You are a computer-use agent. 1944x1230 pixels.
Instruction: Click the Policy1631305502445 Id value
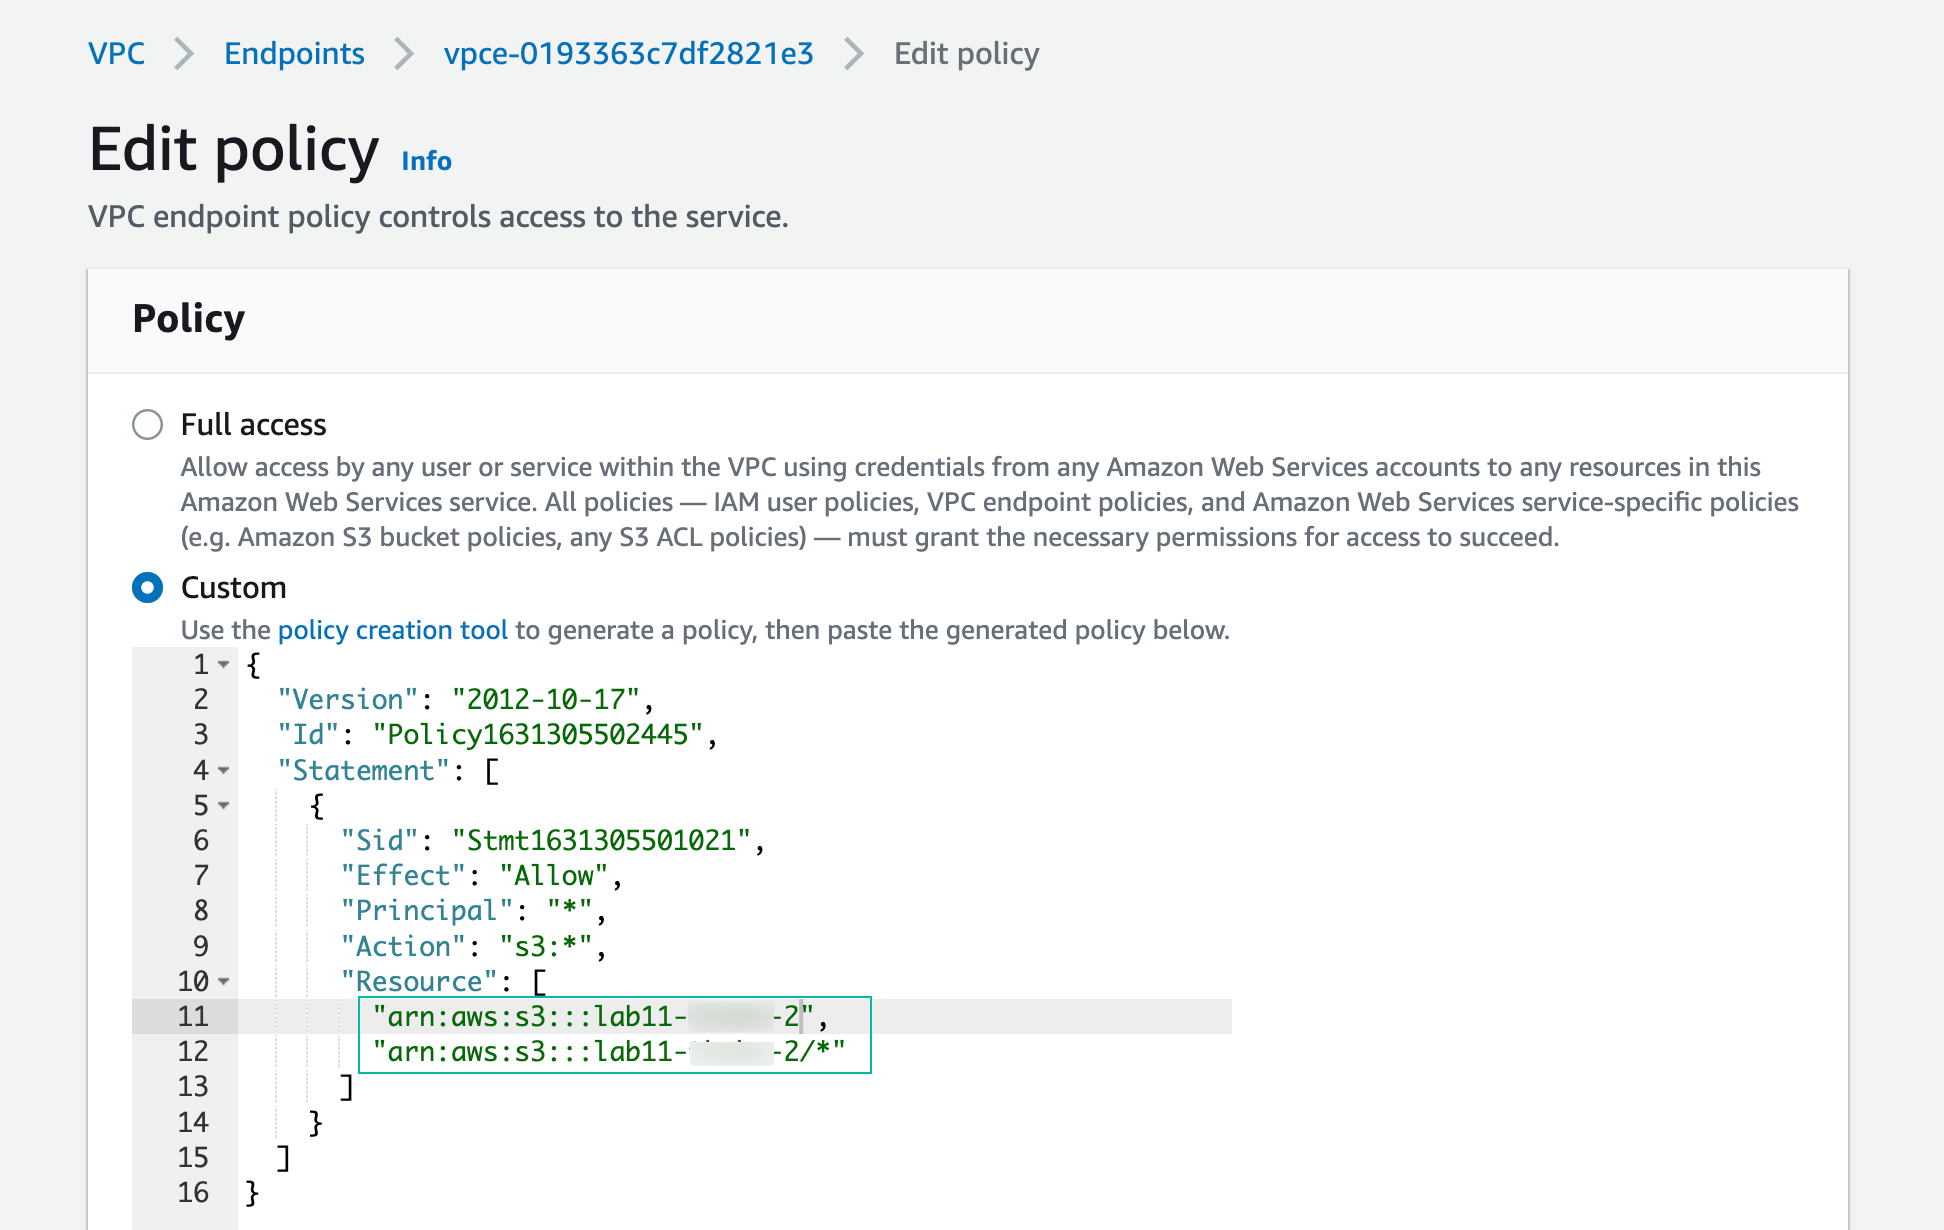[x=540, y=734]
